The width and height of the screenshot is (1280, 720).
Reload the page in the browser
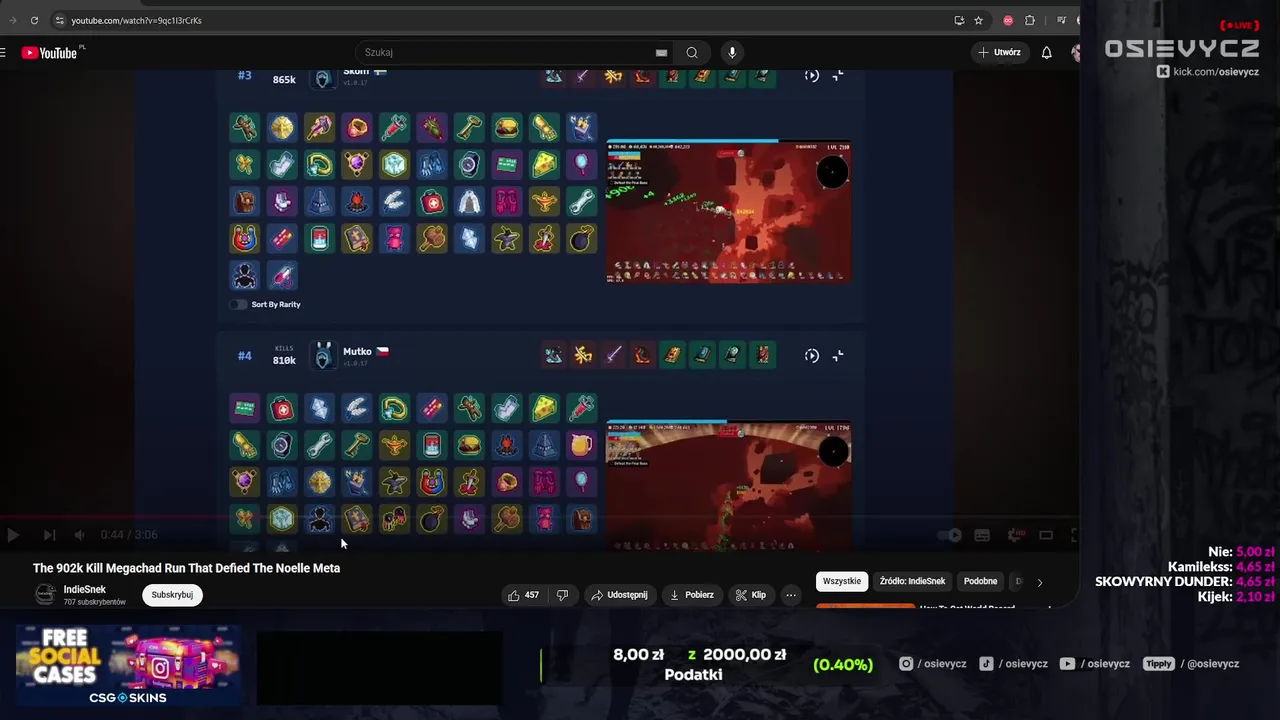34,20
